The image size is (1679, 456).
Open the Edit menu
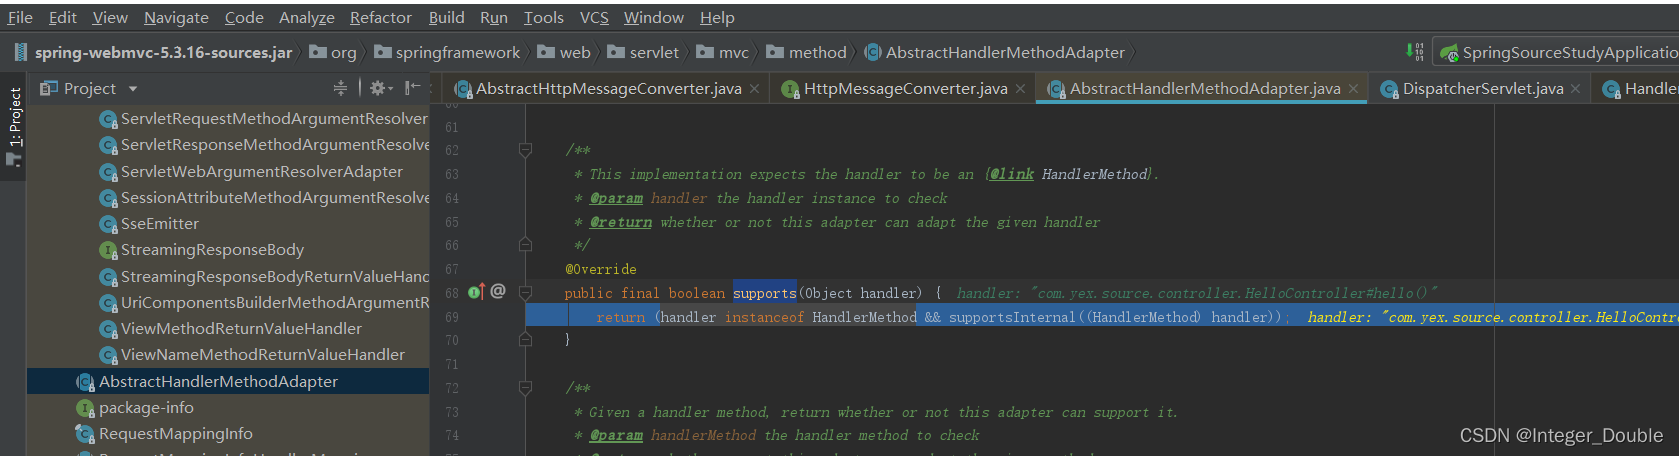tap(62, 17)
